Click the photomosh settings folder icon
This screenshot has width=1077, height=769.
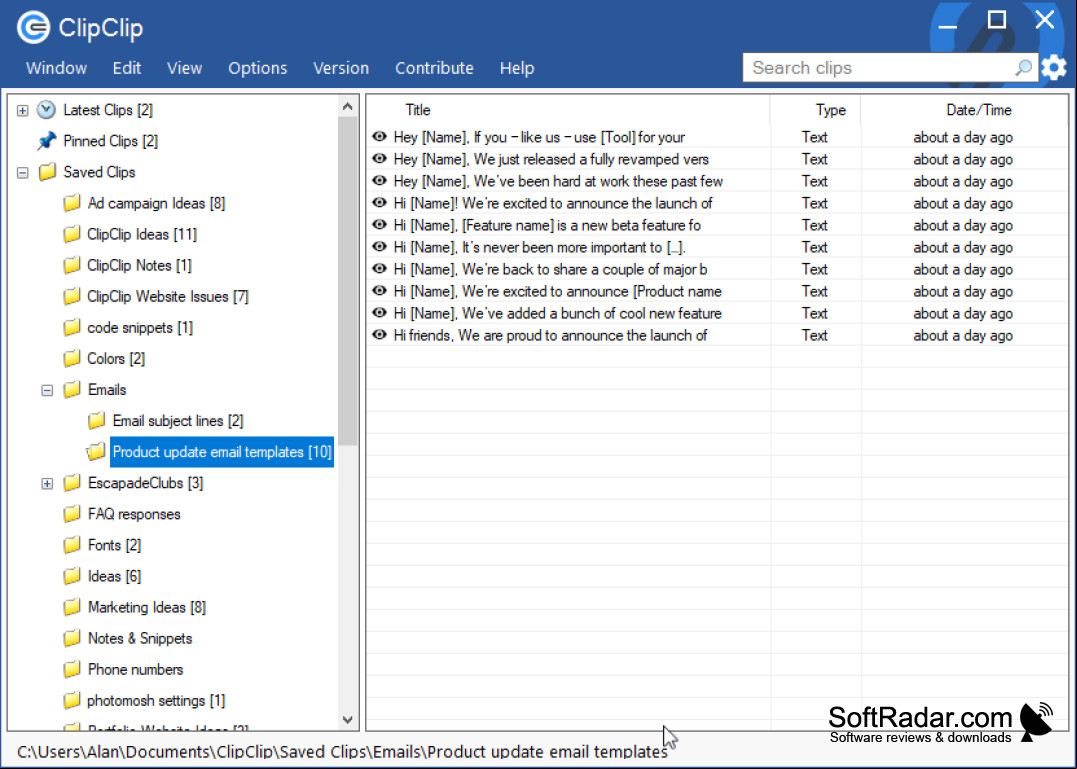(x=71, y=700)
